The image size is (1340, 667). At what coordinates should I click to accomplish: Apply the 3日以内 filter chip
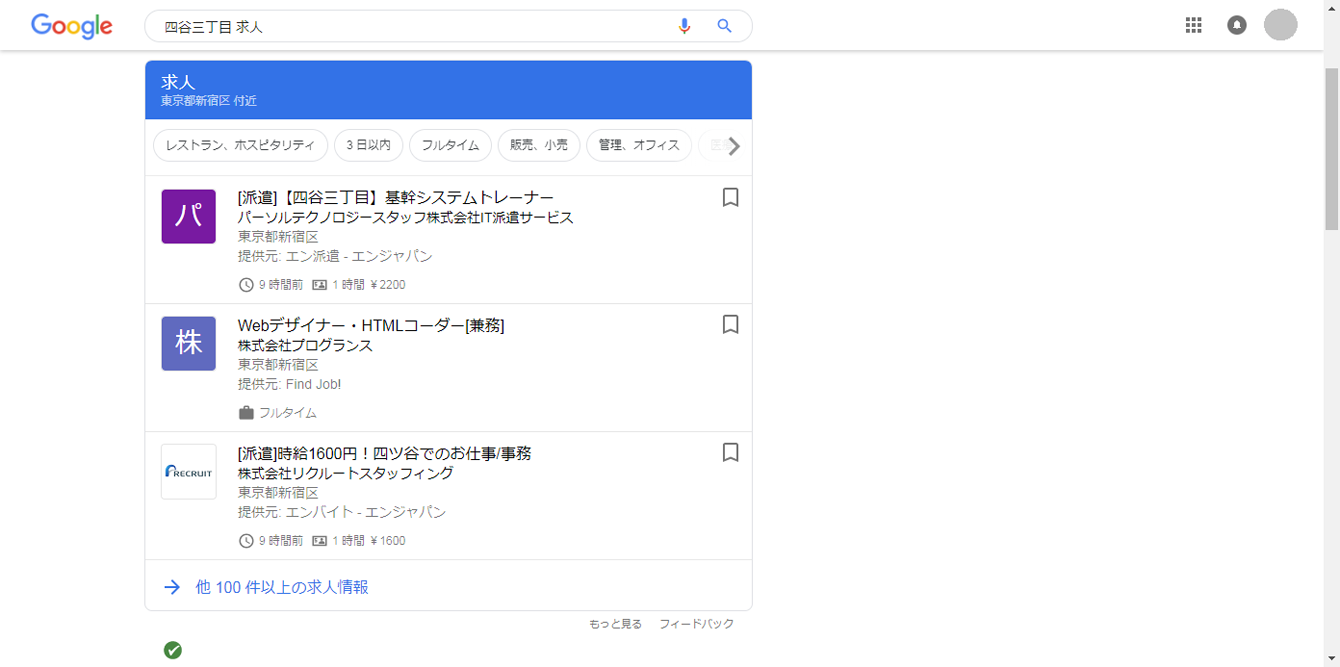369,145
